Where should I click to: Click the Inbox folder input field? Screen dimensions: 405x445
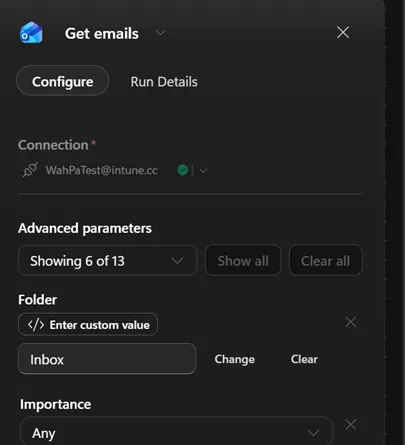pyautogui.click(x=107, y=359)
